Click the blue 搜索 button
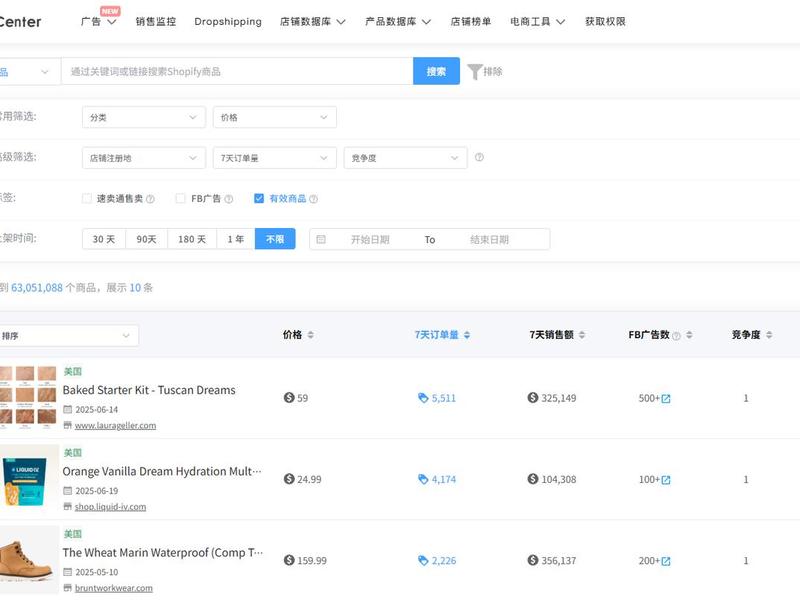Viewport: 800px width, 600px height. [436, 71]
